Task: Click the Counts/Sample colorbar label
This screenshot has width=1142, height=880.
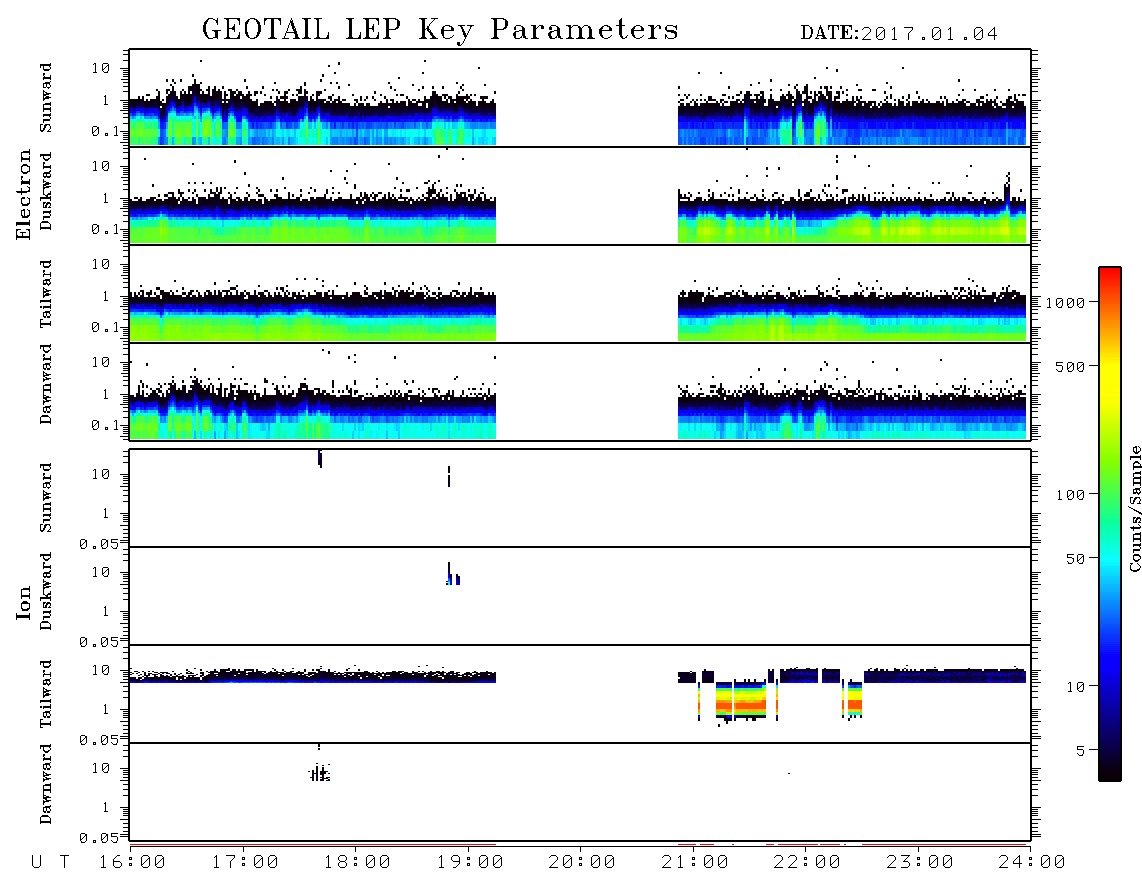Action: (x=1134, y=508)
